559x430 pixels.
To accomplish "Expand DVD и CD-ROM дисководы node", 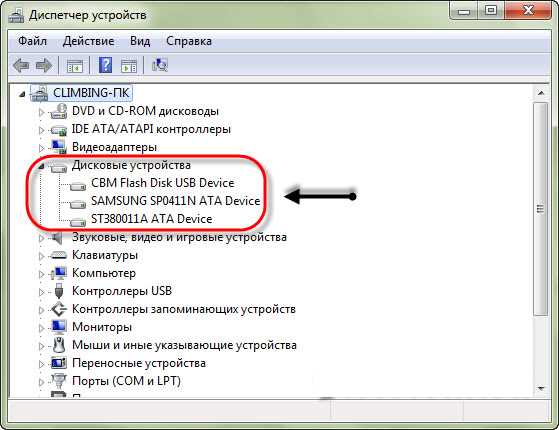I will (x=41, y=112).
